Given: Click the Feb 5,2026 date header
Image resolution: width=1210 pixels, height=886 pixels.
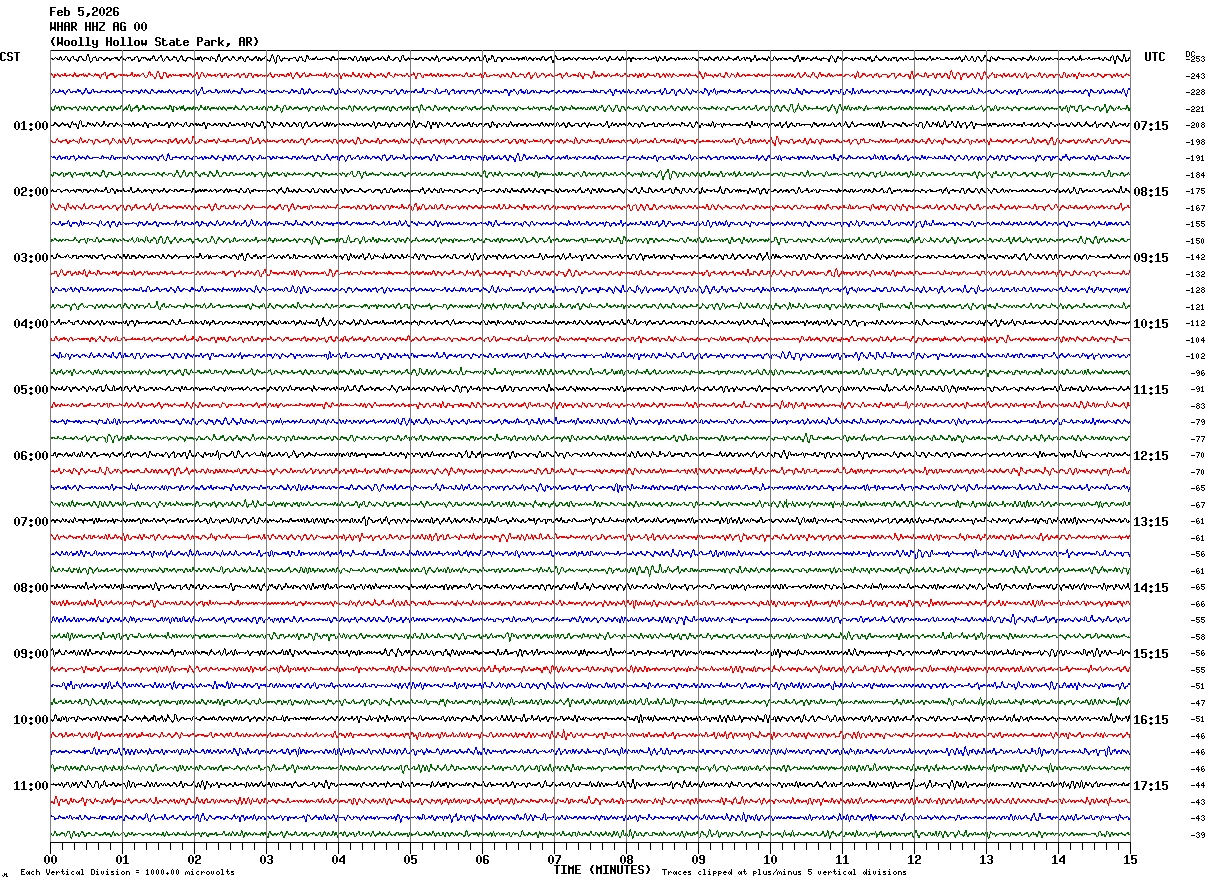Looking at the screenshot, I should pyautogui.click(x=84, y=12).
